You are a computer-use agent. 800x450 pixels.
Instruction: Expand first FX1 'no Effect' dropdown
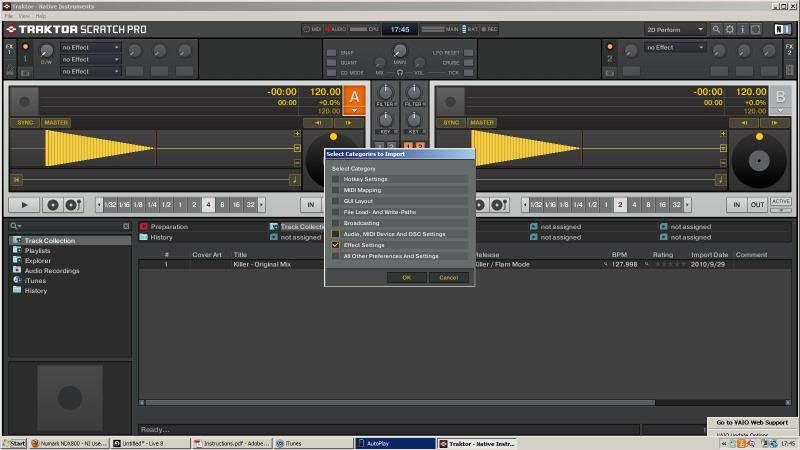pyautogui.click(x=90, y=47)
